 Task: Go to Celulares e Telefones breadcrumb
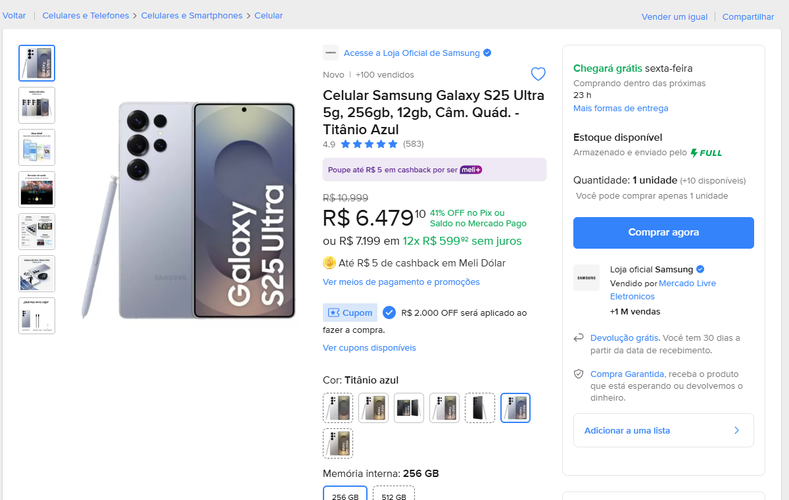pyautogui.click(x=86, y=16)
